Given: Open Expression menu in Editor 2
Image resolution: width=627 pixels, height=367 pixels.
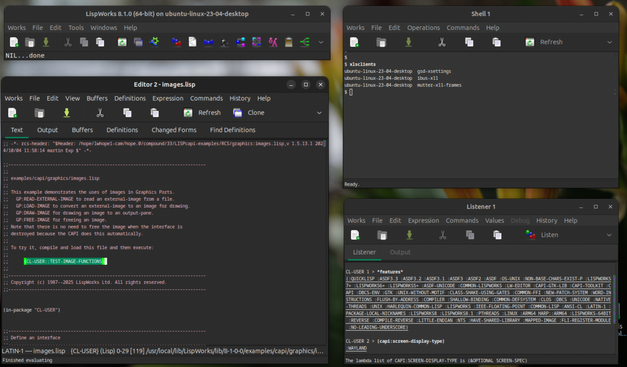Looking at the screenshot, I should point(168,98).
